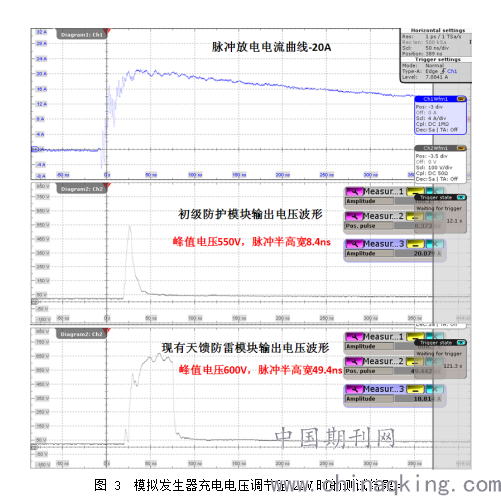Minimize Measur...3 result box in middle diagram
The height and width of the screenshot is (496, 501).
415,244
